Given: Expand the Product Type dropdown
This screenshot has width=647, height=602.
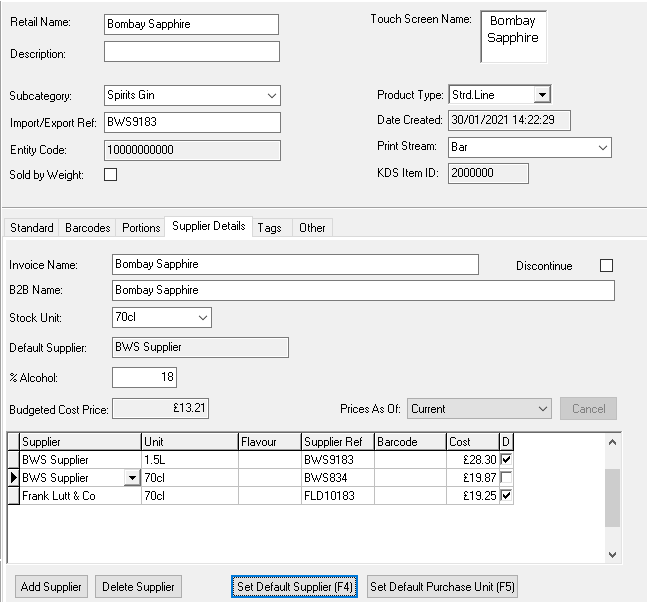Looking at the screenshot, I should [541, 95].
